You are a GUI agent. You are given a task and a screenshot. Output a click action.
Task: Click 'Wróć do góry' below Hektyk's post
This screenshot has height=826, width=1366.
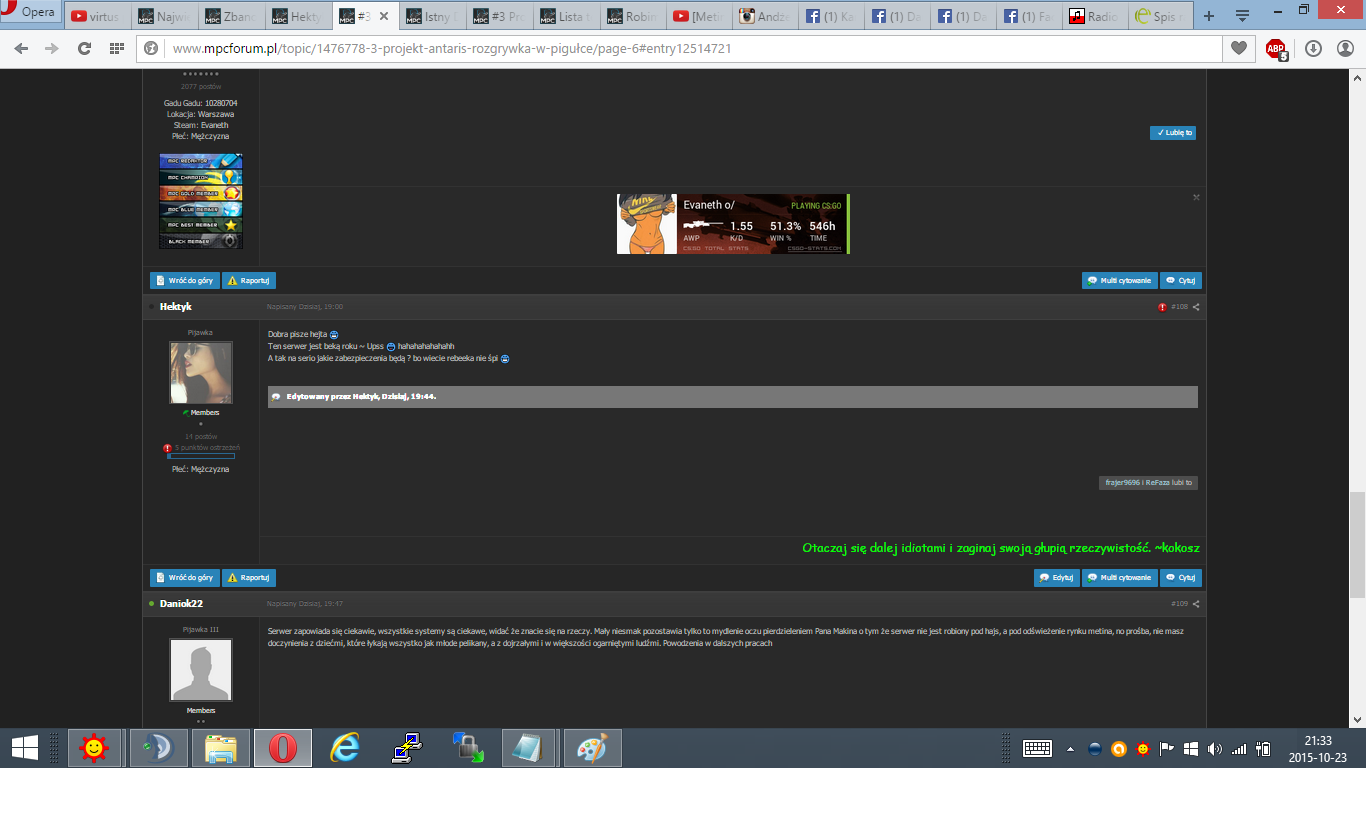point(185,578)
